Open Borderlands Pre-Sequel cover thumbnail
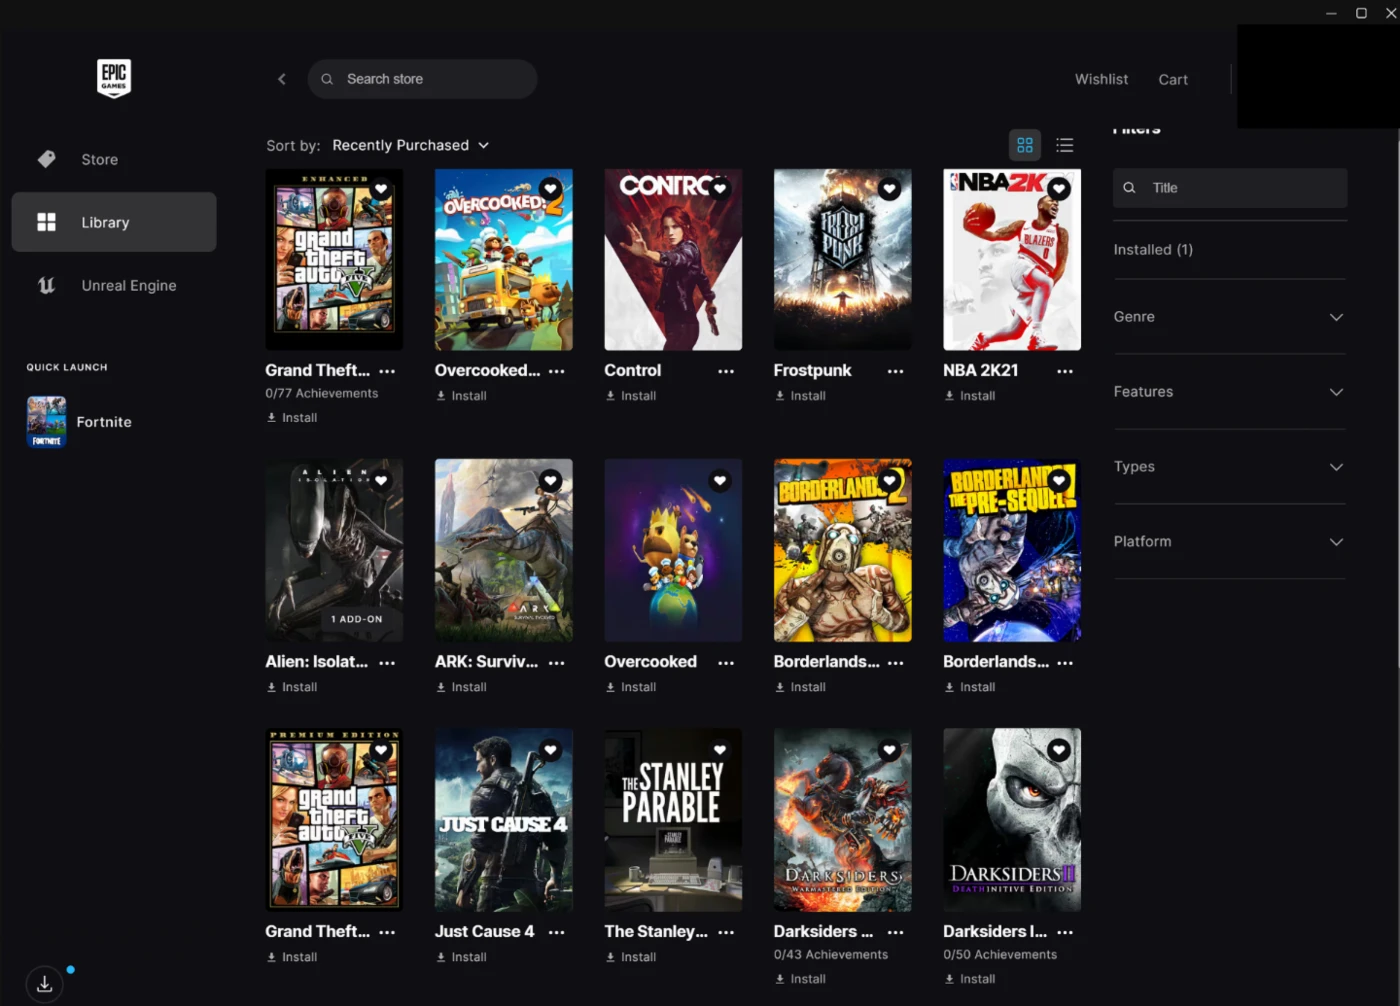1400x1006 pixels. point(1012,550)
